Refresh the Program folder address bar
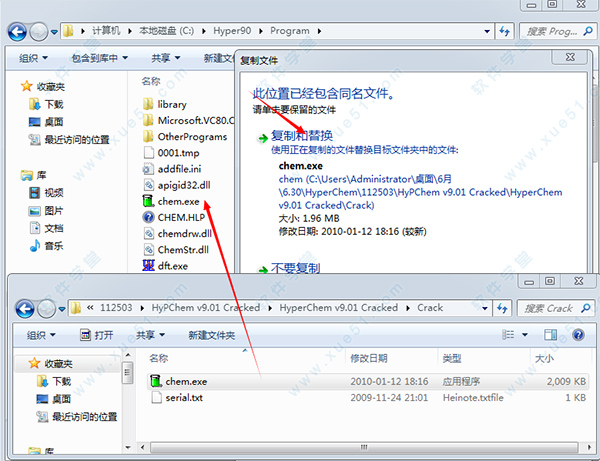The image size is (600, 461). 504,31
